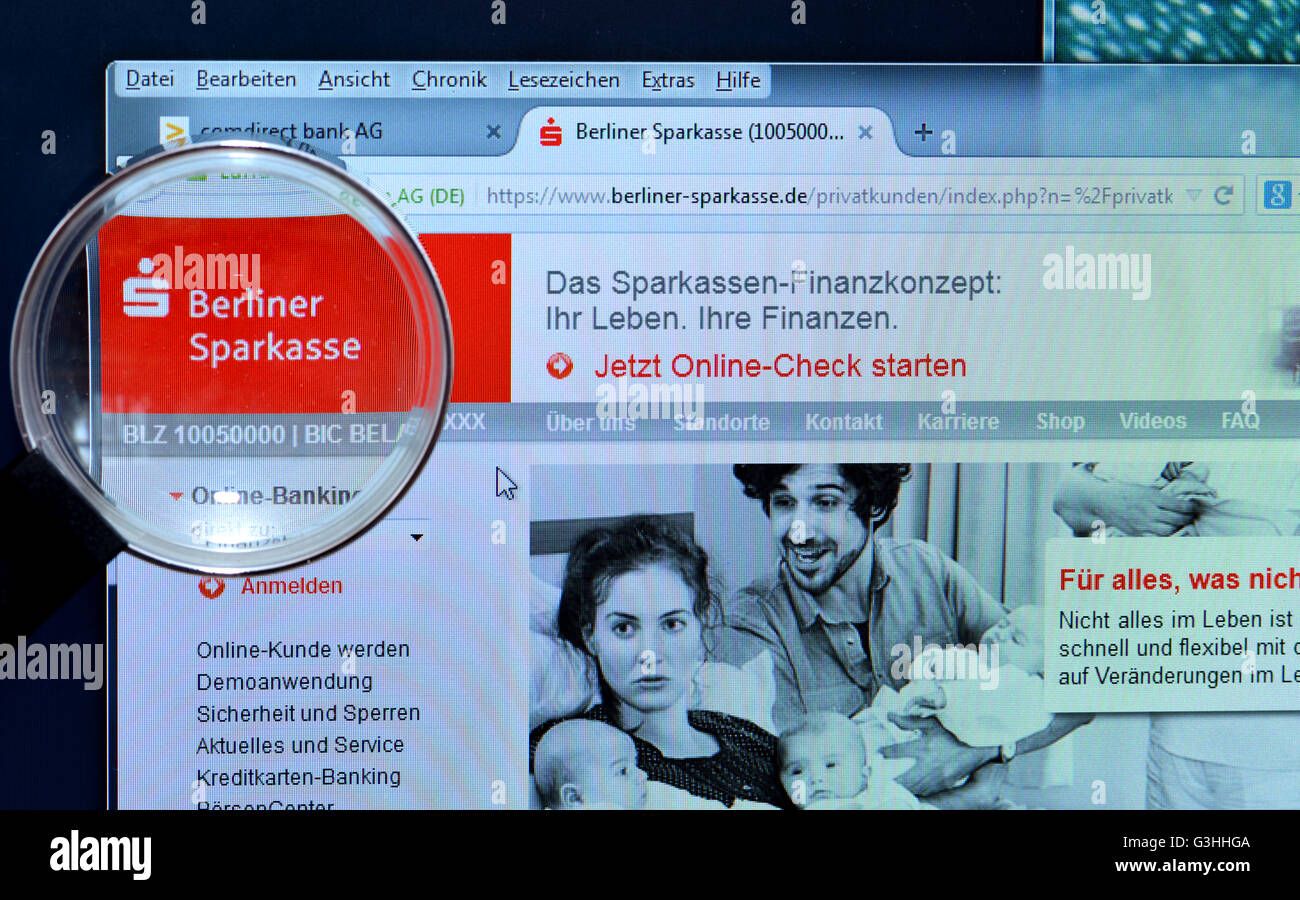This screenshot has width=1300, height=900.
Task: Open the Videos navigation link
Action: pyautogui.click(x=1152, y=421)
